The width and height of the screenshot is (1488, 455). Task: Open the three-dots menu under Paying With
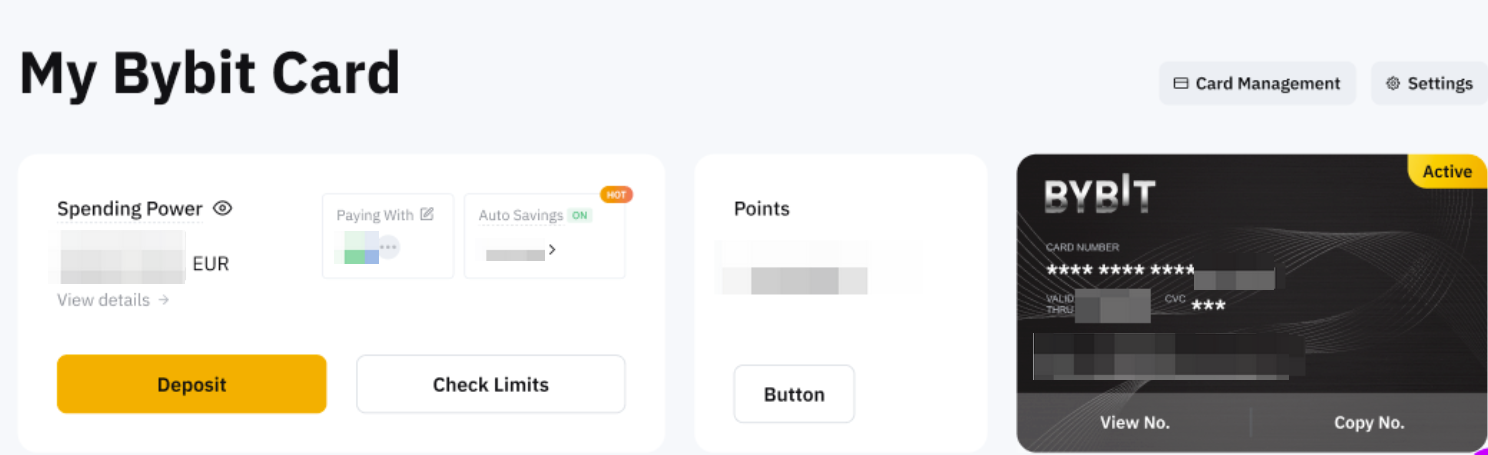[388, 247]
